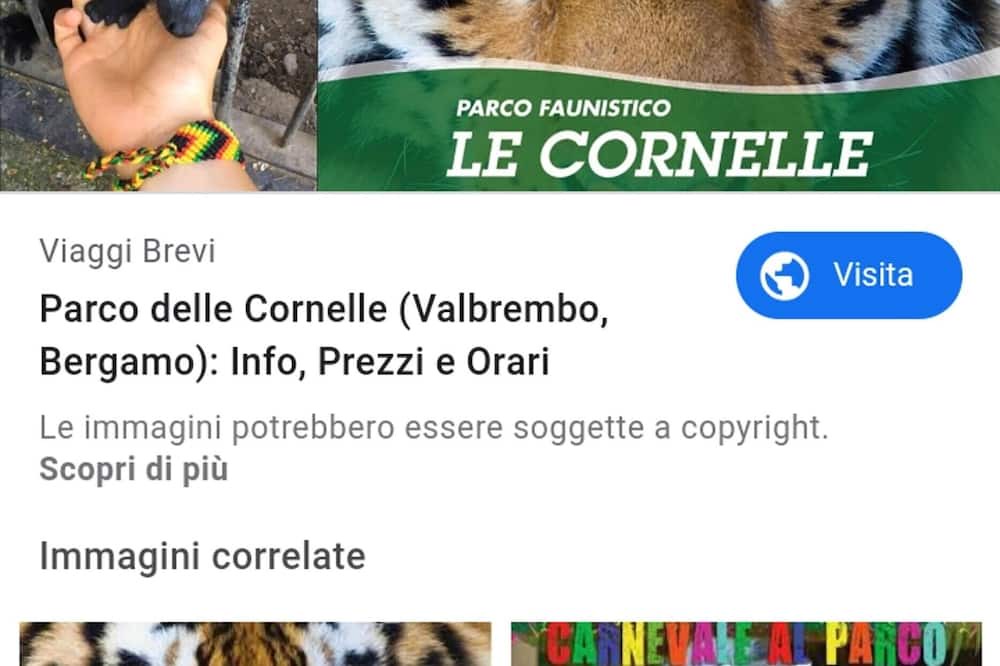Screen dimensions: 1000x666
Task: Open the Carnevale al Parco thumbnail
Action: click(746, 644)
